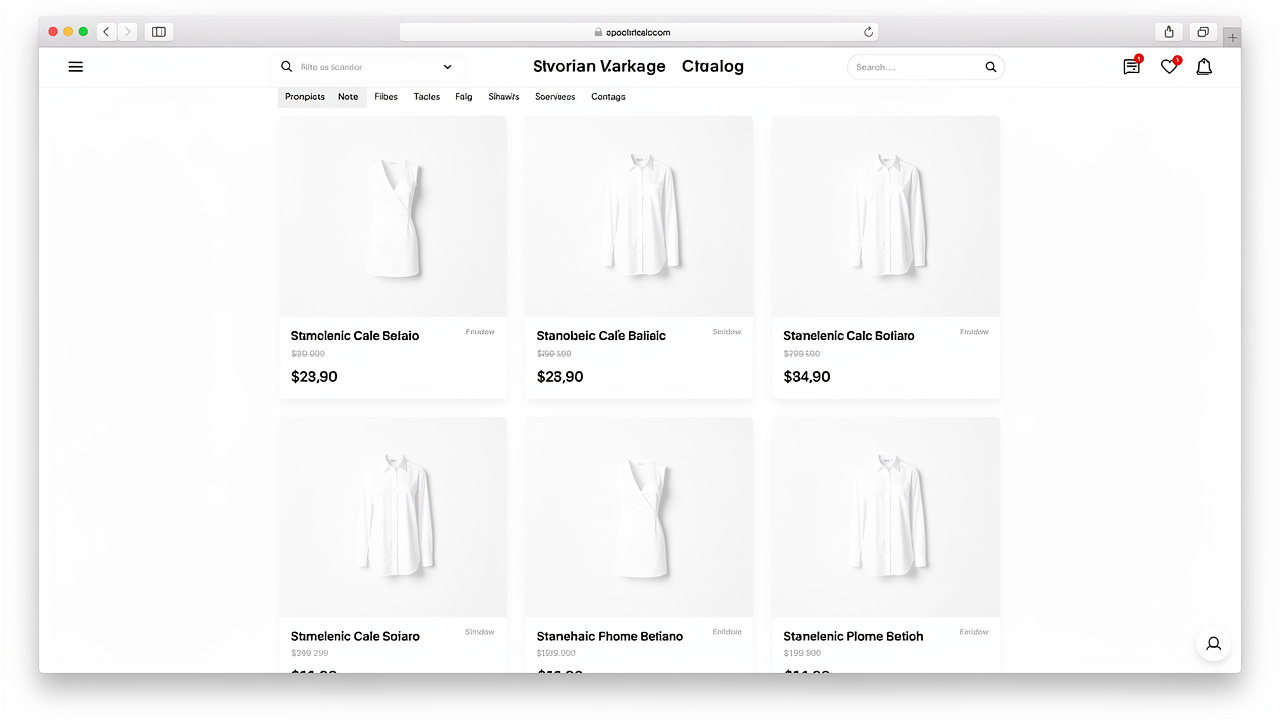Toggle the browser sidebar button

pos(159,32)
